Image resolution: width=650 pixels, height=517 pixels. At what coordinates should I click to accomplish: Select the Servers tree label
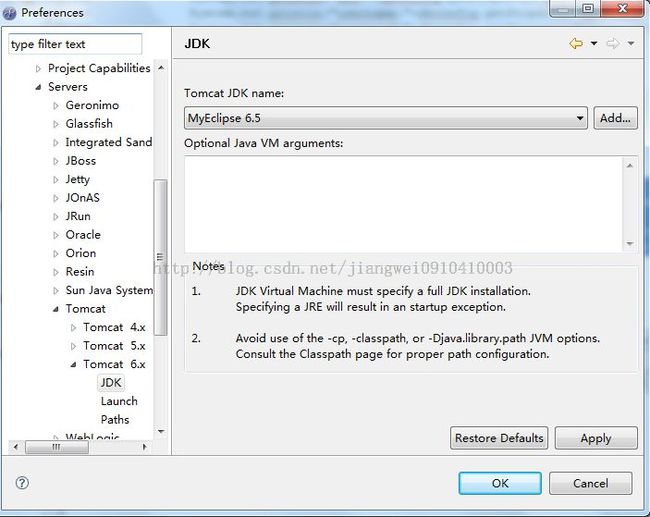(x=68, y=86)
